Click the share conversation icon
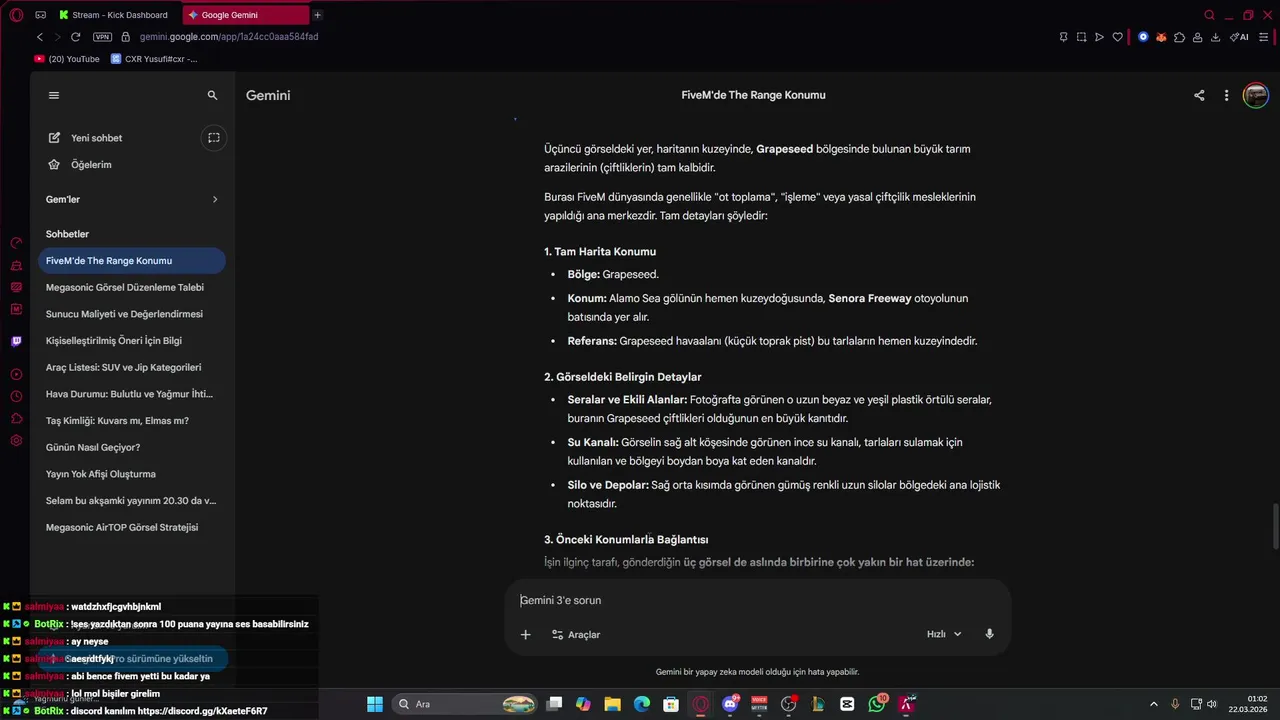1280x720 pixels. (x=1199, y=96)
